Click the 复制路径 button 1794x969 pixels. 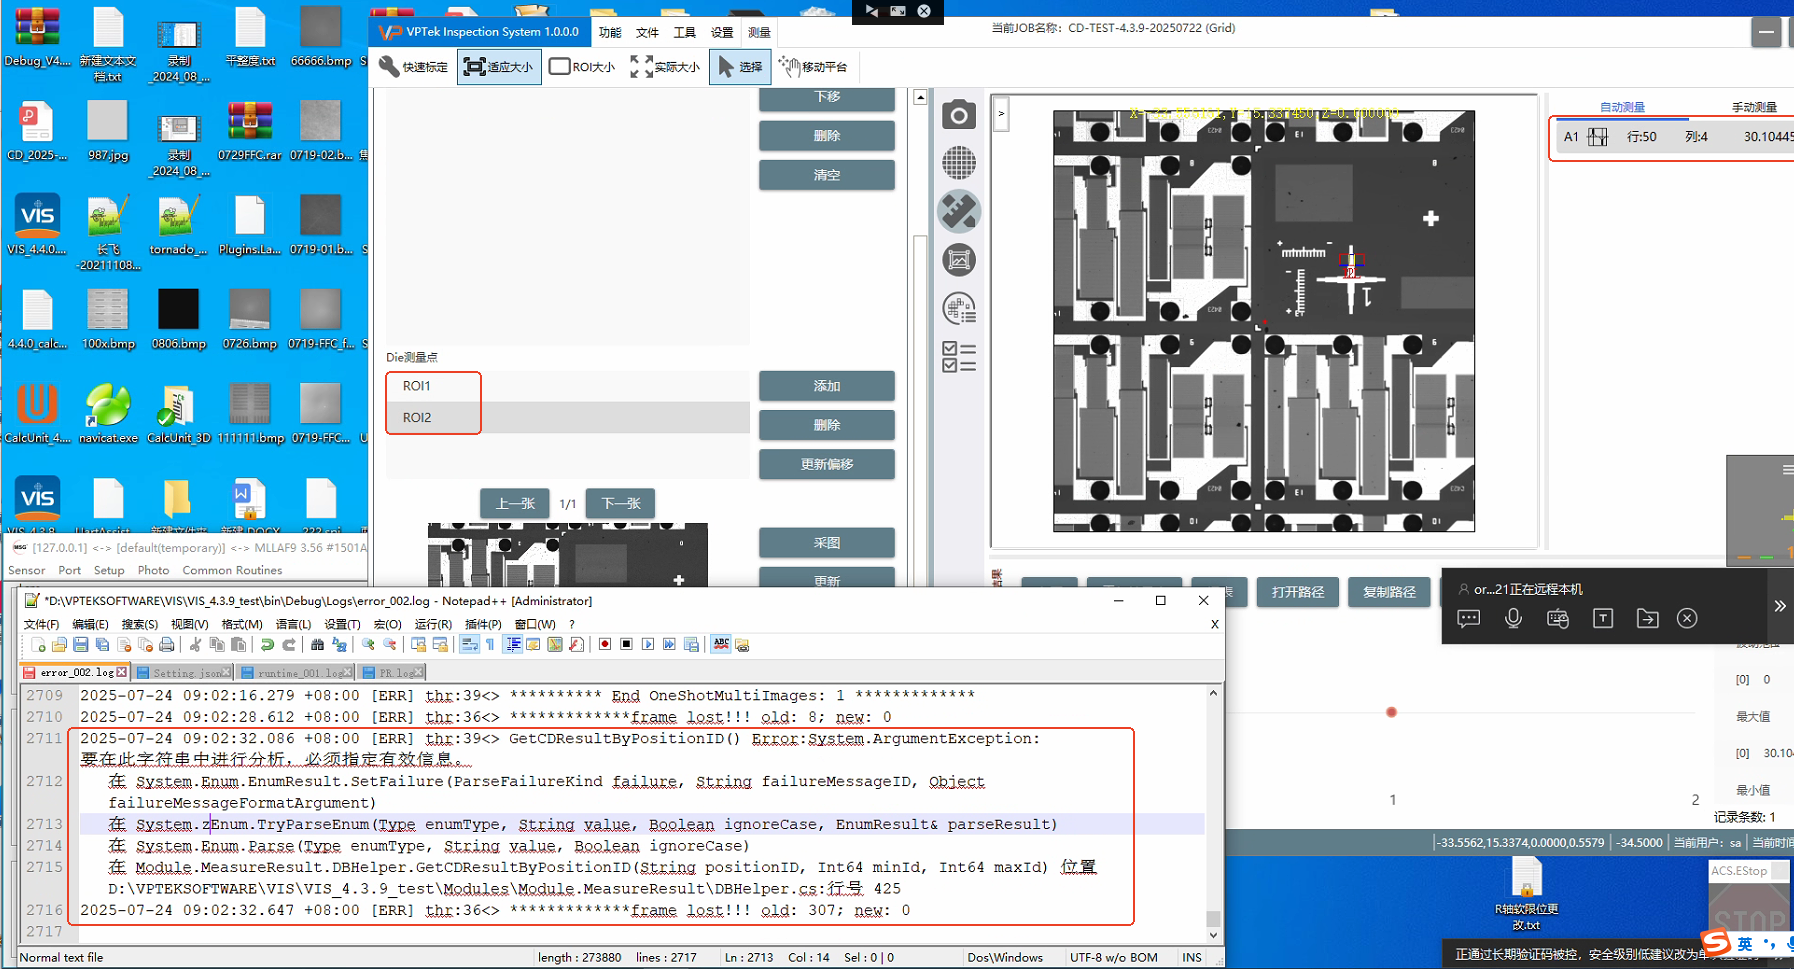tap(1388, 592)
